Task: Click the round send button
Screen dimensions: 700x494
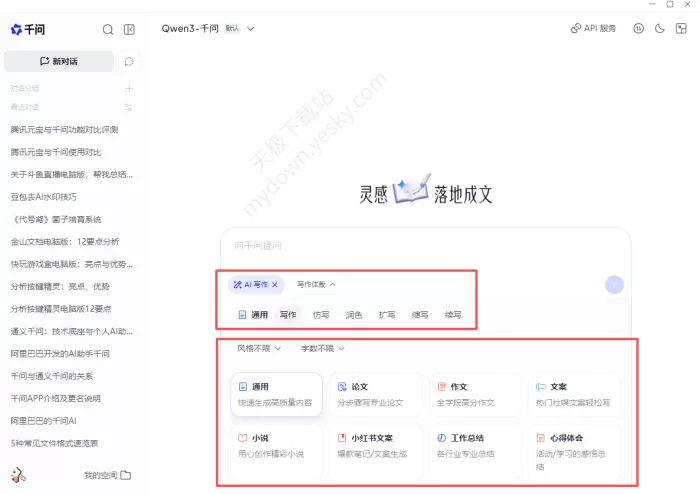Action: 614,284
